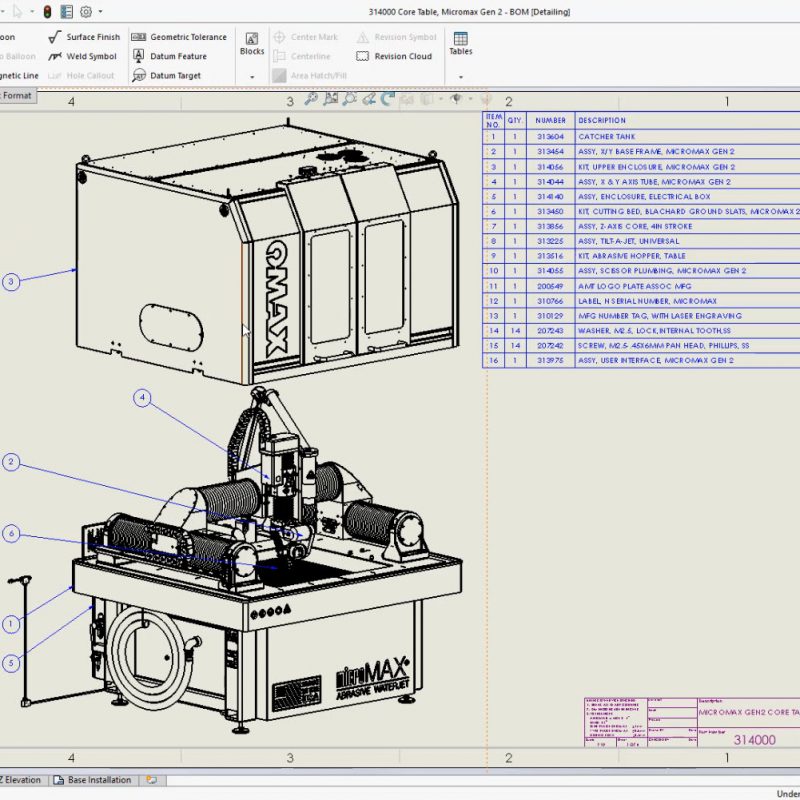Click the Magnetic Line tool
This screenshot has width=800, height=800.
[x=19, y=76]
